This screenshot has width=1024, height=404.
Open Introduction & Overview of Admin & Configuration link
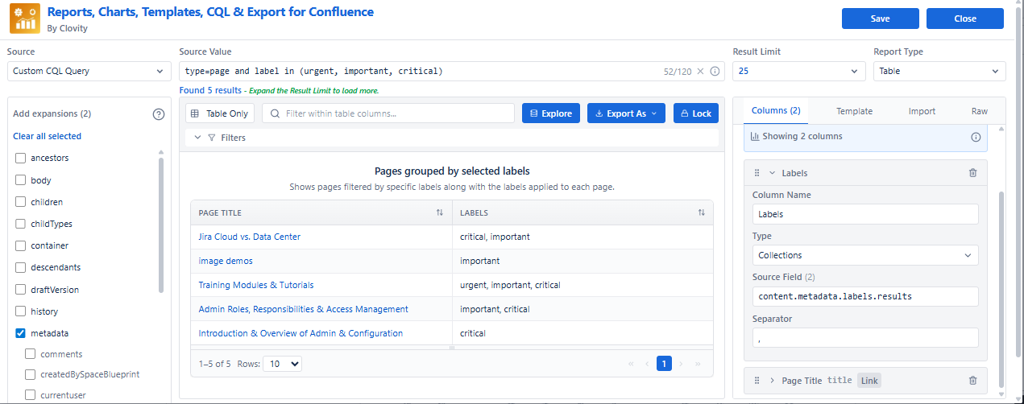tap(300, 333)
